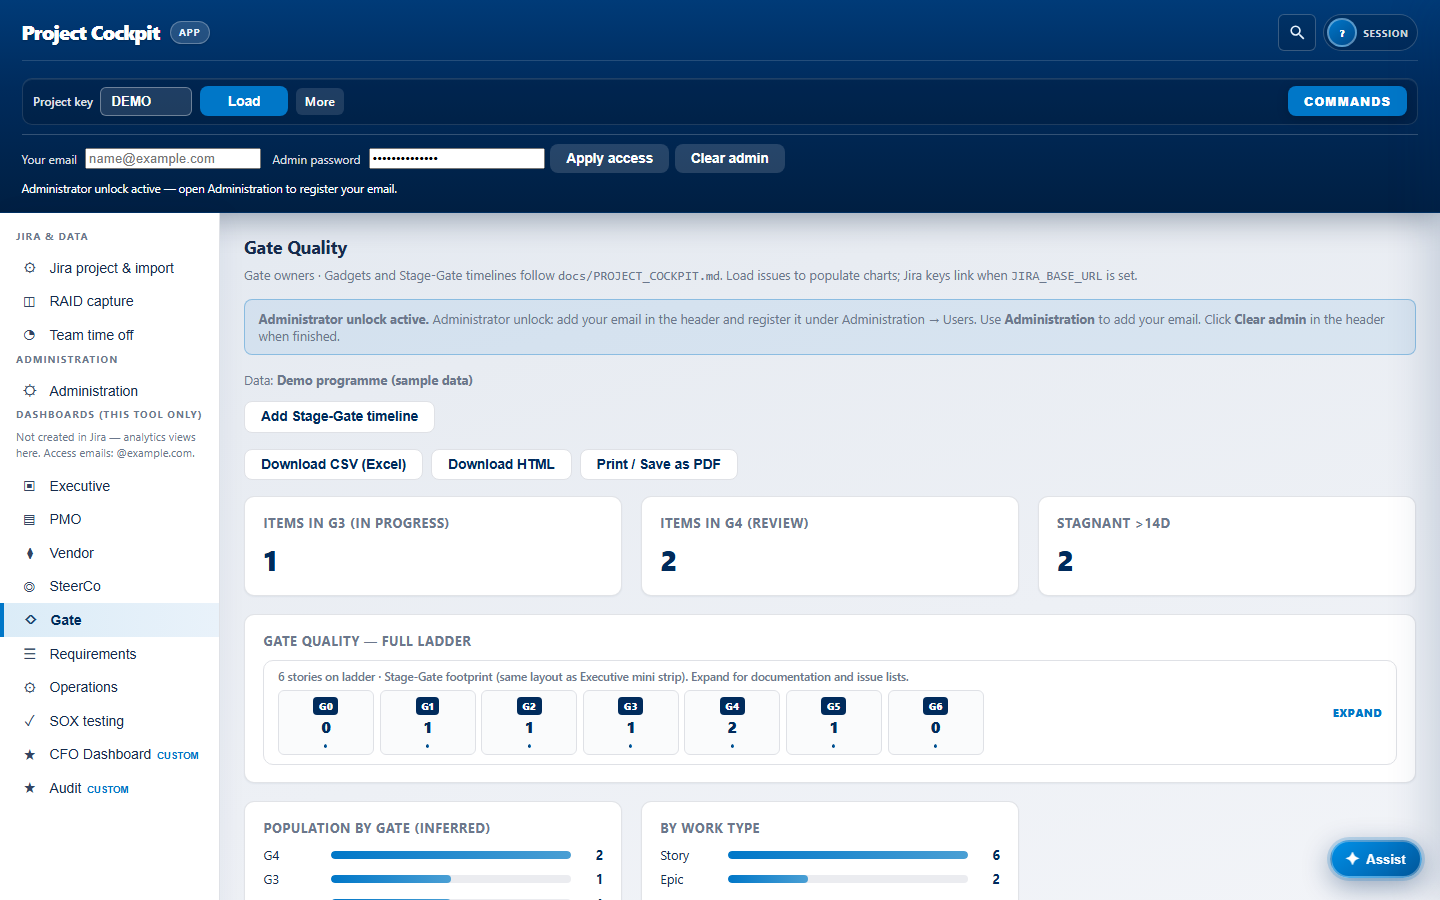1440x900 pixels.
Task: Open the COMMANDS panel
Action: click(1347, 101)
